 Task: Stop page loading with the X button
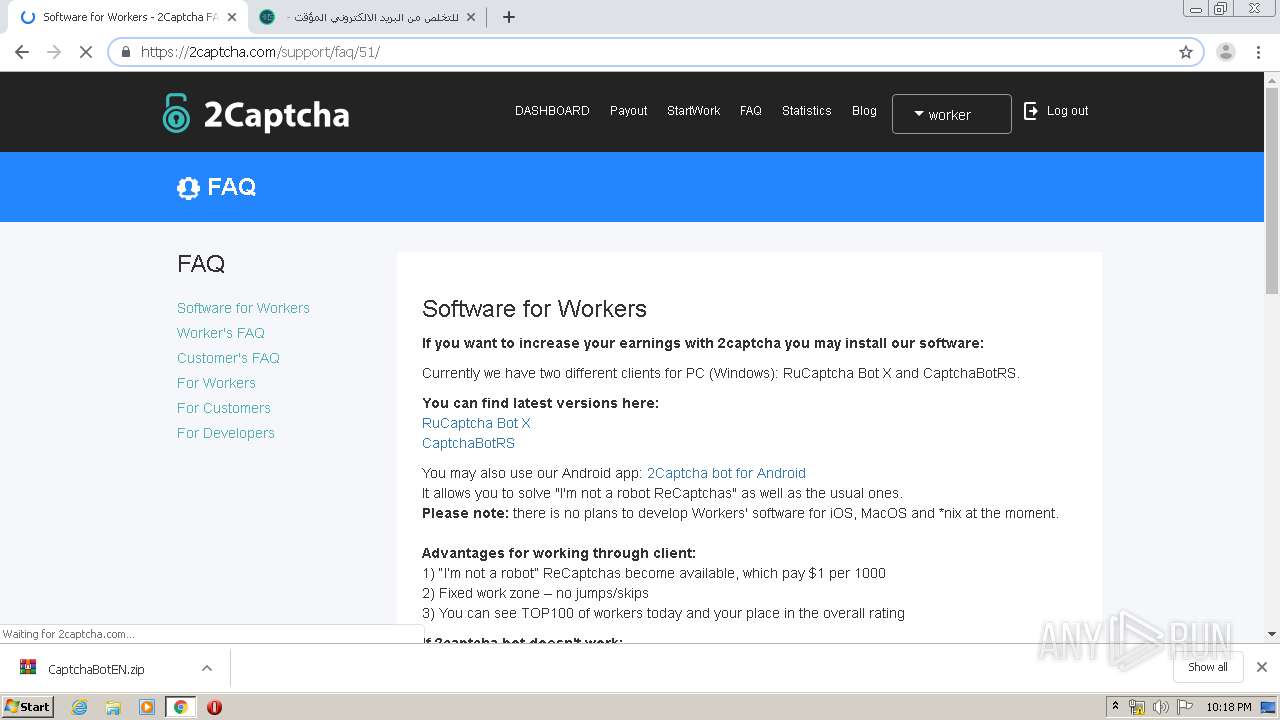click(x=86, y=52)
